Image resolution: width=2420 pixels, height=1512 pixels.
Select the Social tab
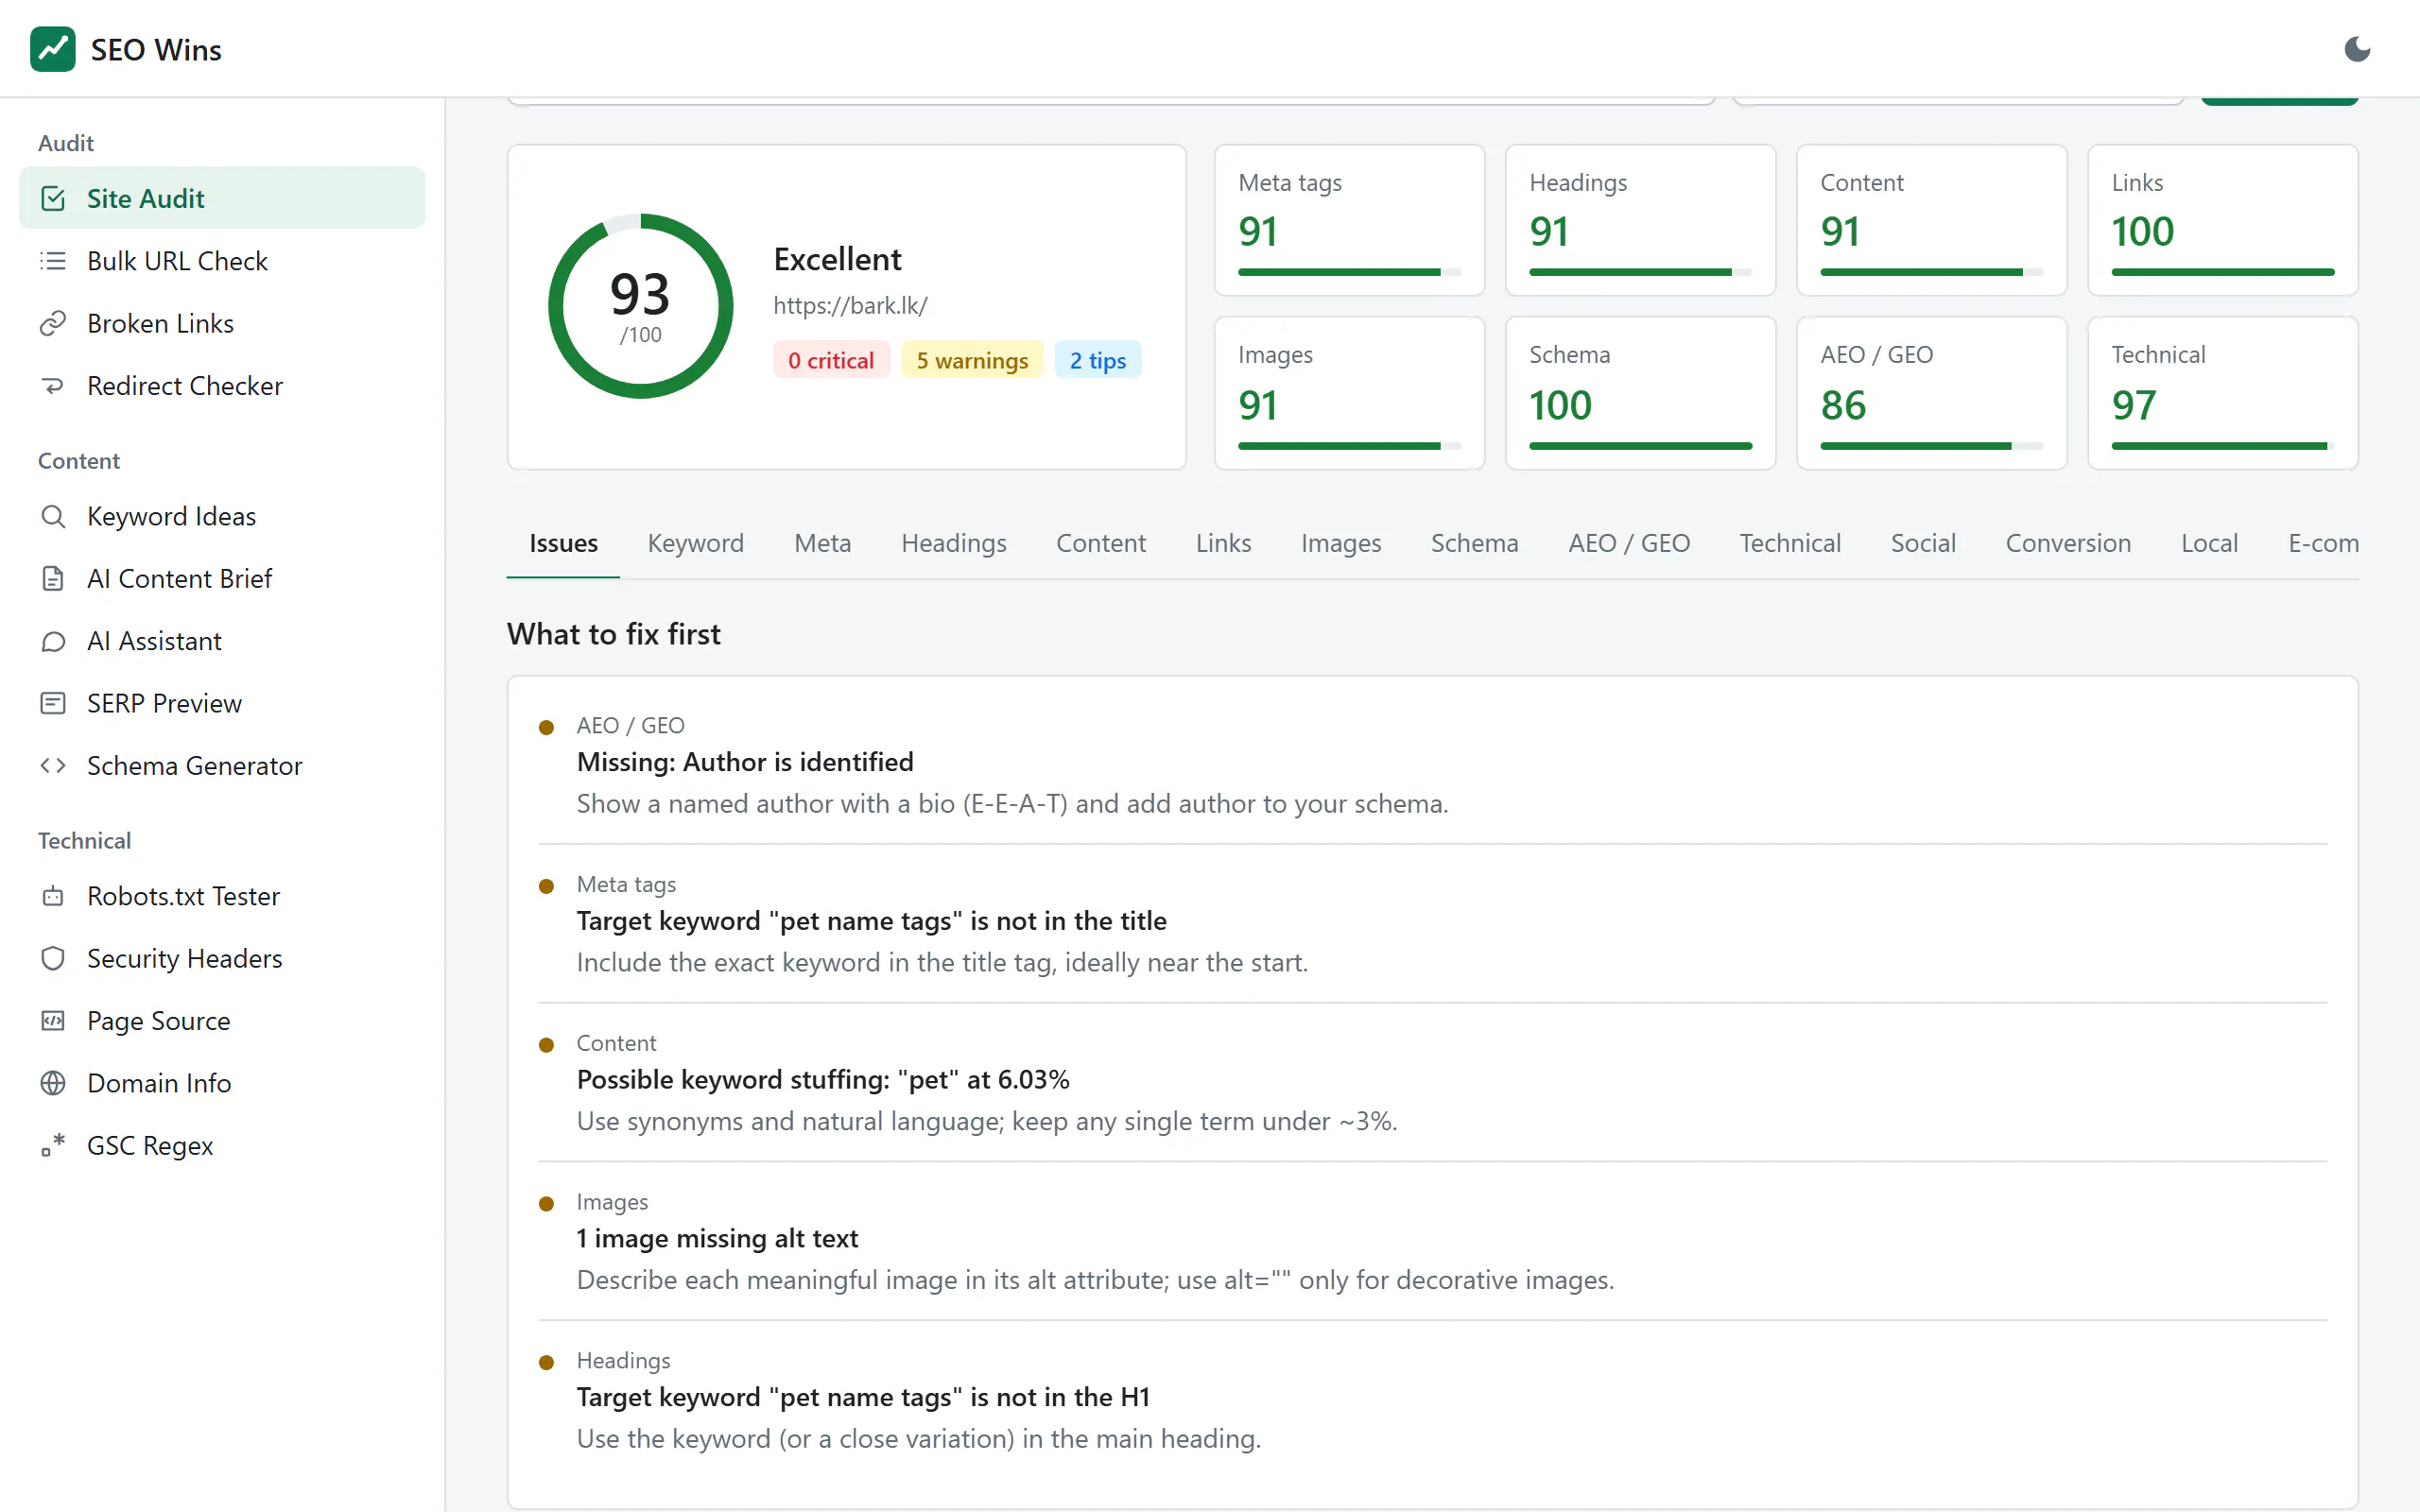[x=1923, y=543]
